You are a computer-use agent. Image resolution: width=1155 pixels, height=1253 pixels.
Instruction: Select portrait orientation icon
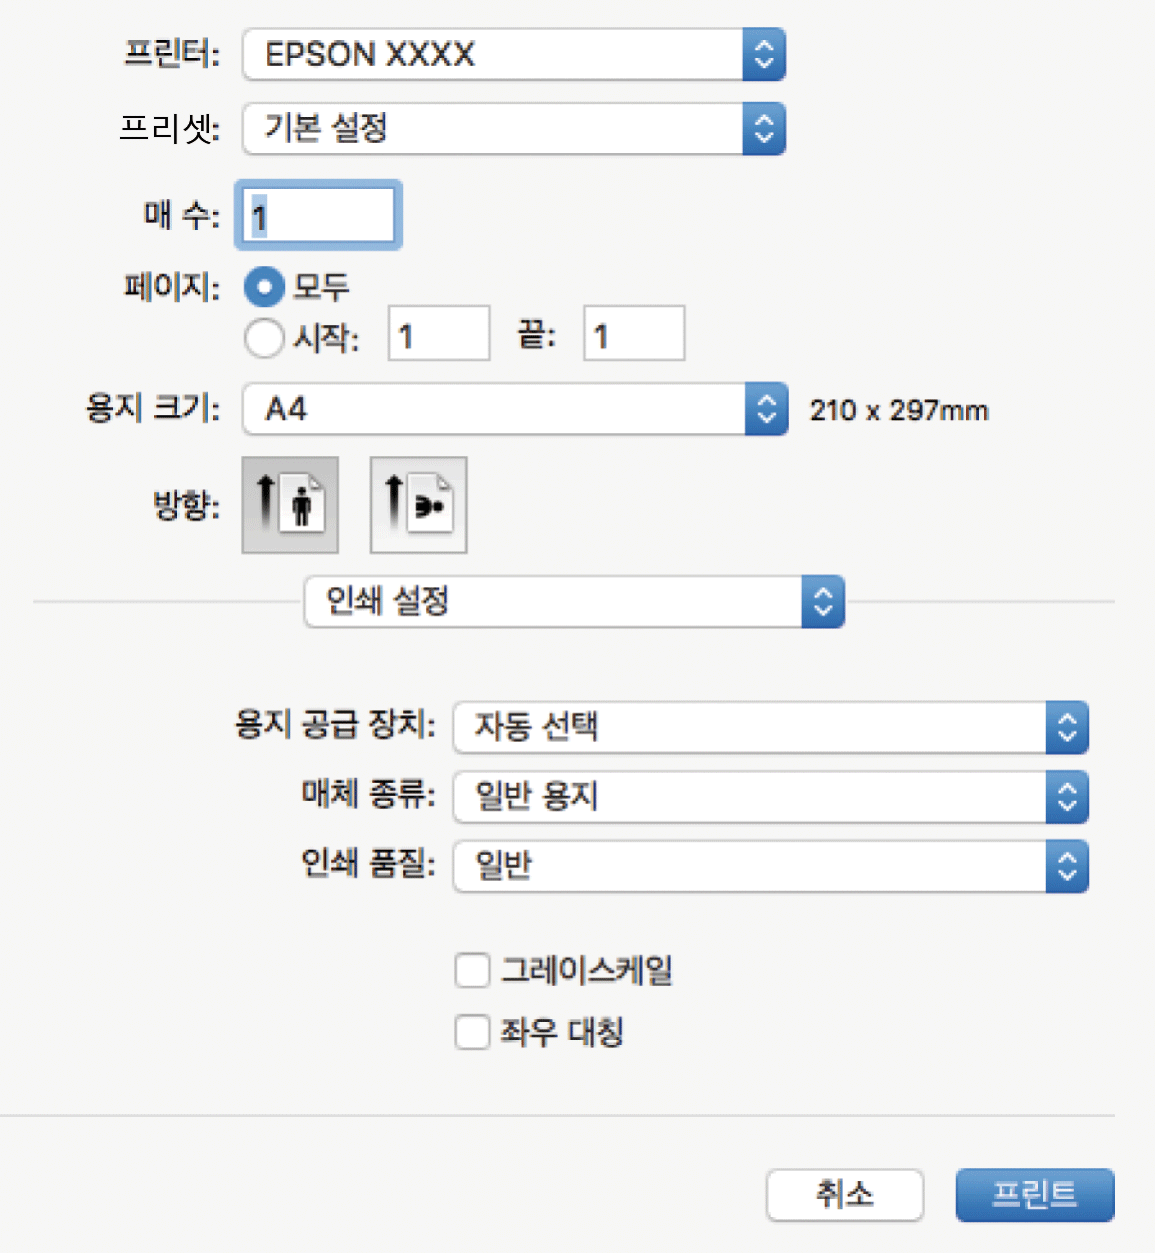(290, 505)
